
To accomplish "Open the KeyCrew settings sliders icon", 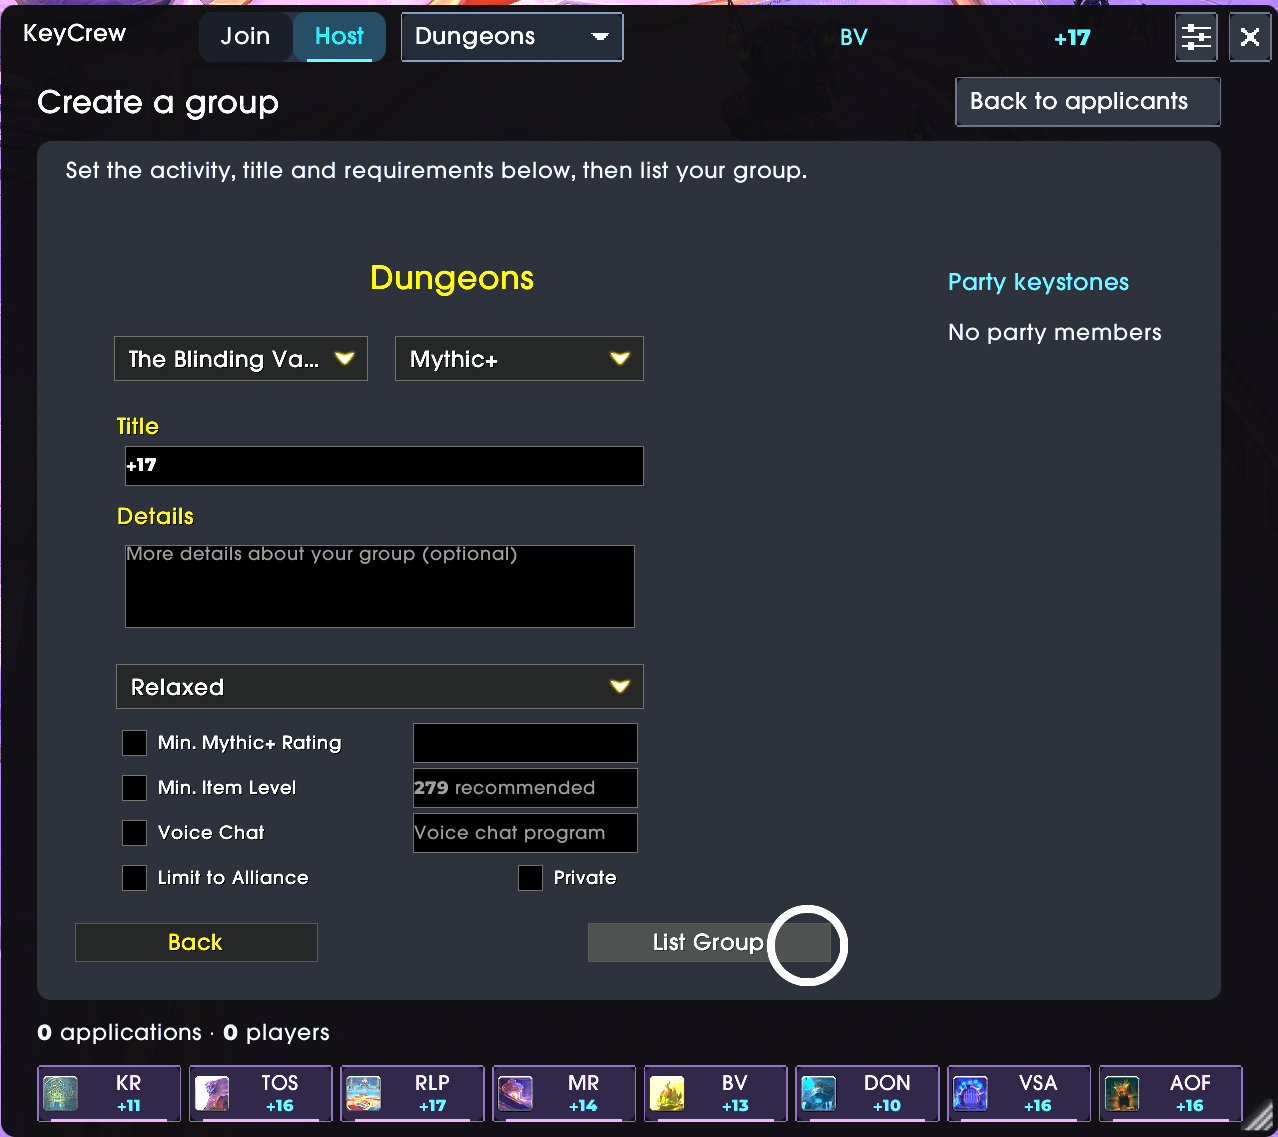I will [x=1196, y=38].
